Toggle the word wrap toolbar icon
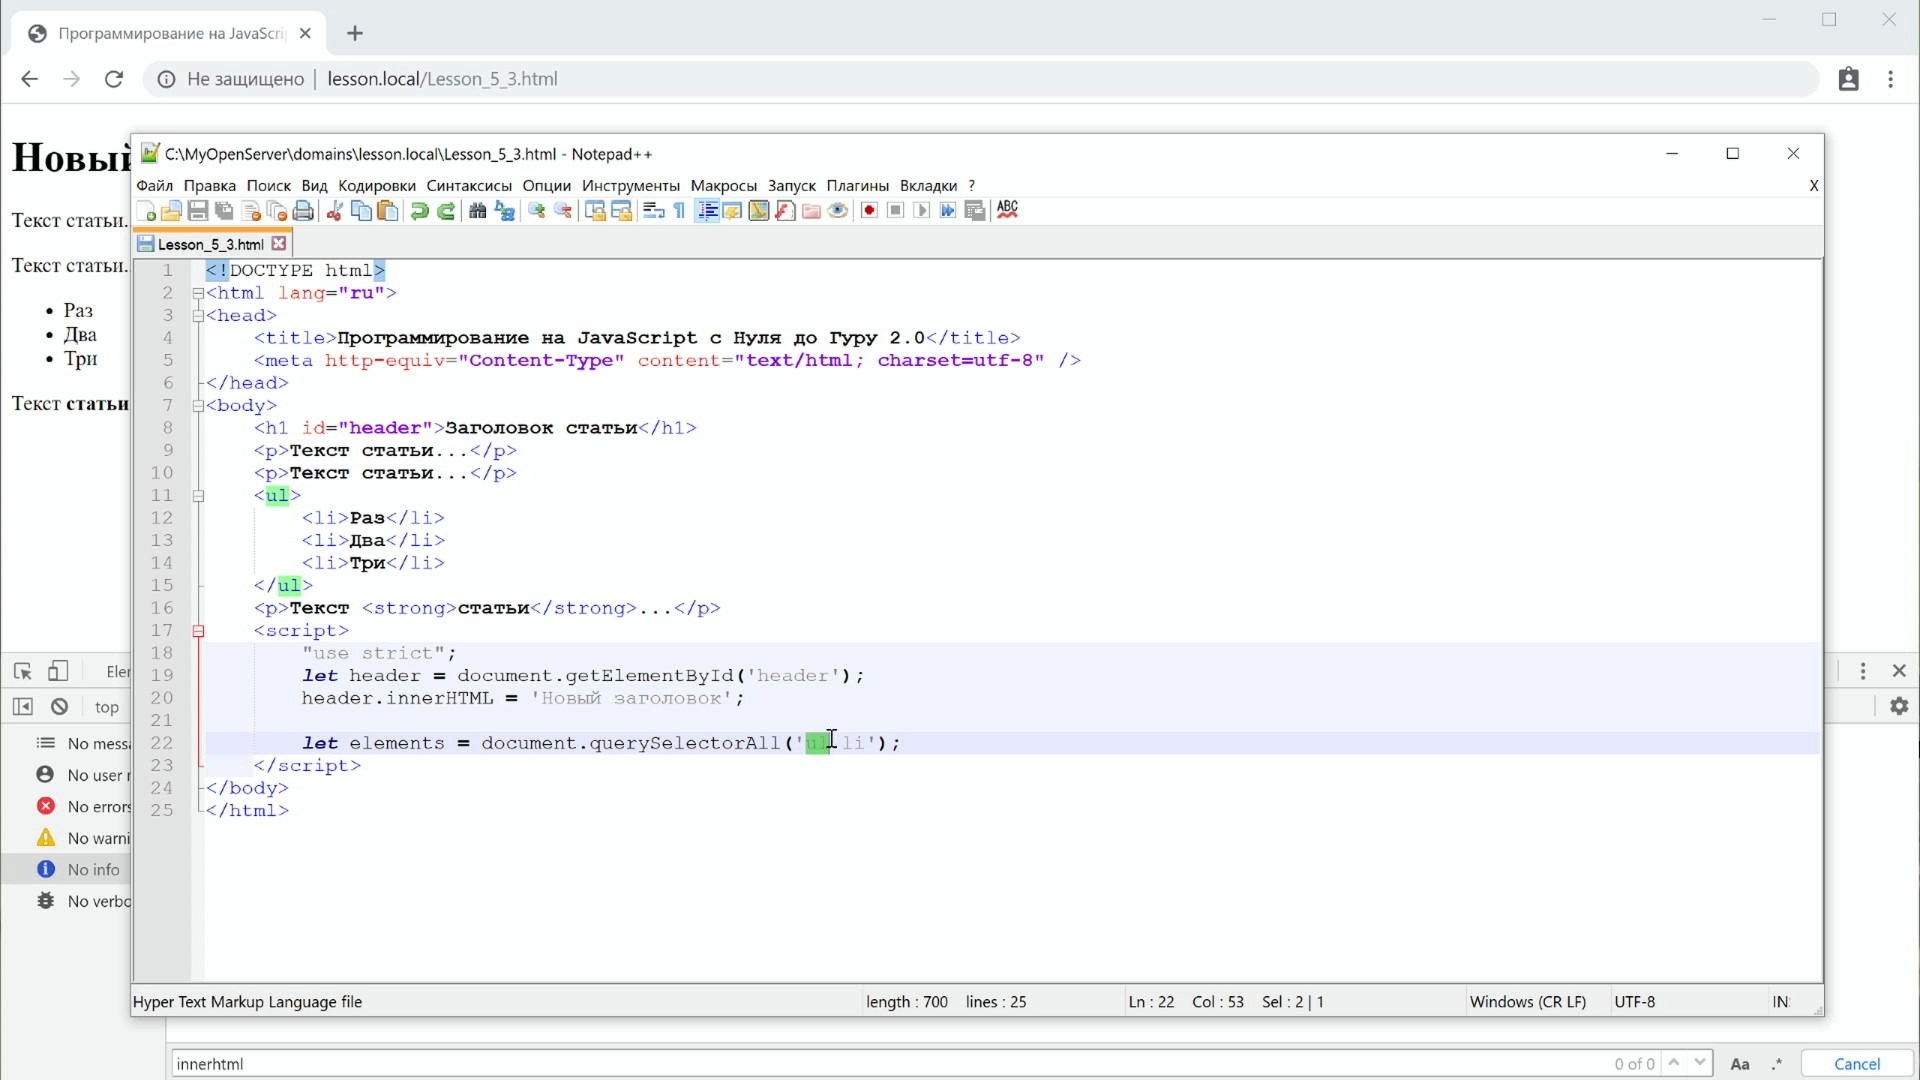 coord(654,211)
